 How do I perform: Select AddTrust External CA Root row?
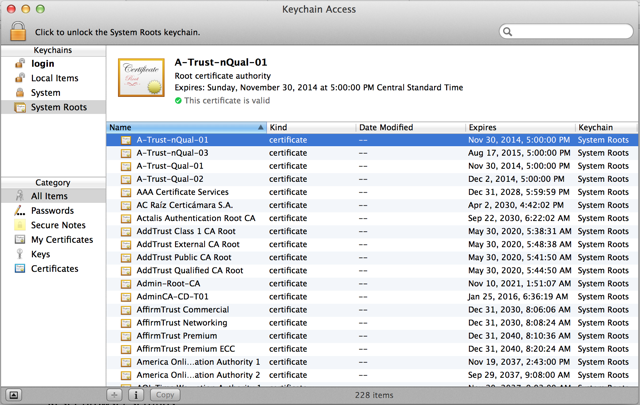[372, 245]
